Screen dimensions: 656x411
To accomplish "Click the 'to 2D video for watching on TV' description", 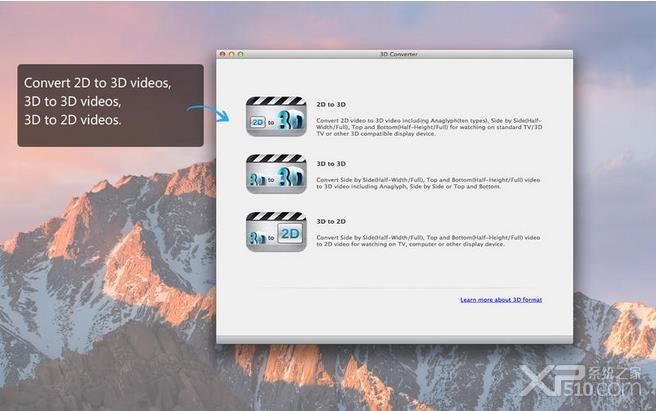I will click(x=410, y=244).
